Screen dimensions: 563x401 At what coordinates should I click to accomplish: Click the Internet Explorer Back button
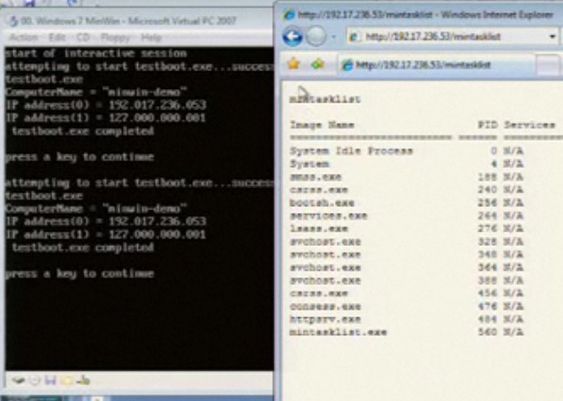click(x=292, y=37)
